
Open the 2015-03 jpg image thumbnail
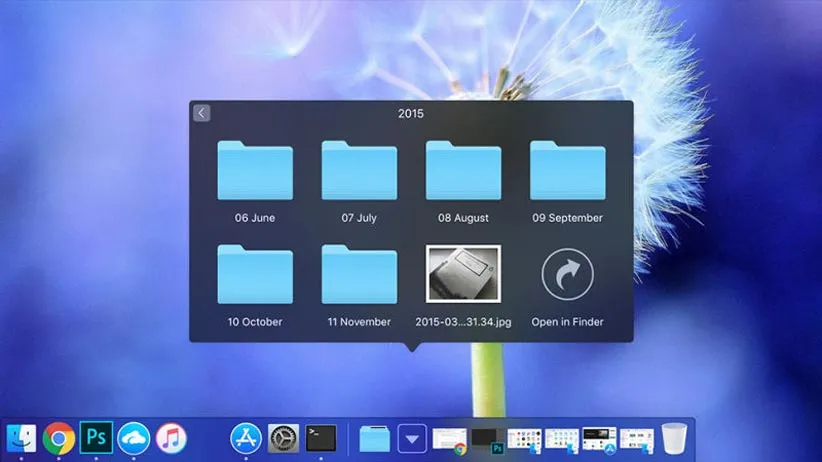(463, 274)
